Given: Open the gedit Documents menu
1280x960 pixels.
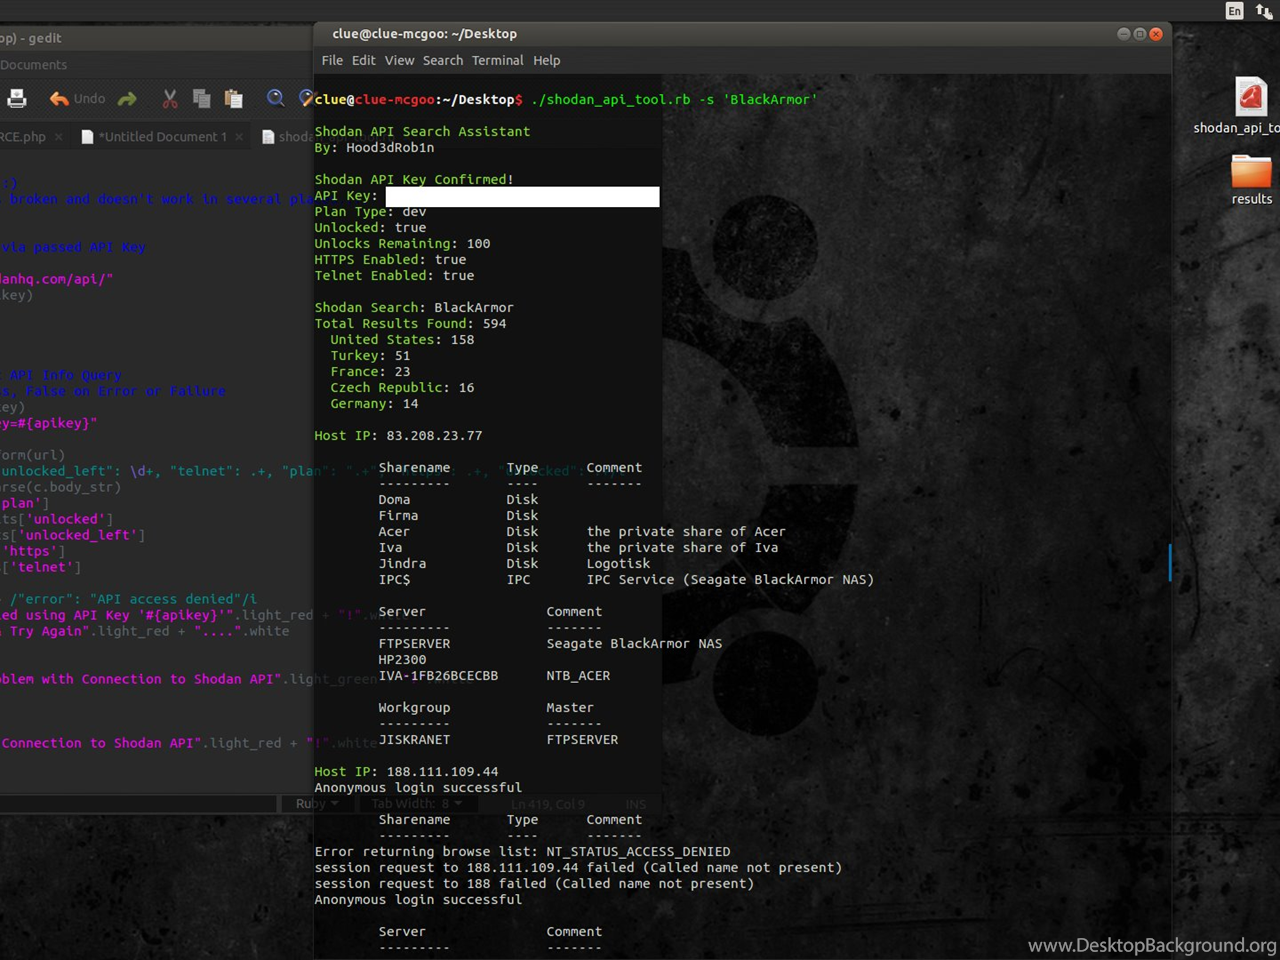Looking at the screenshot, I should pyautogui.click(x=33, y=65).
